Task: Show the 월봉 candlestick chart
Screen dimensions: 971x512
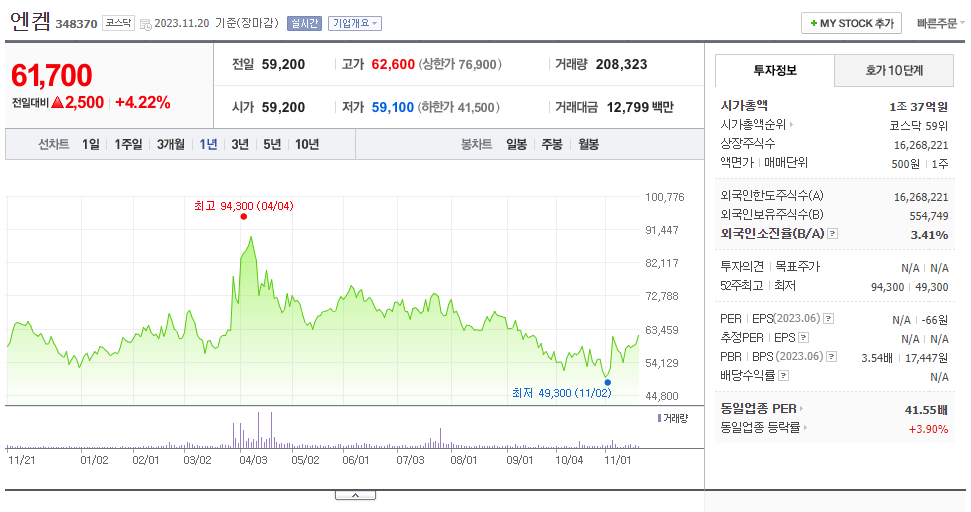Action: [588, 144]
